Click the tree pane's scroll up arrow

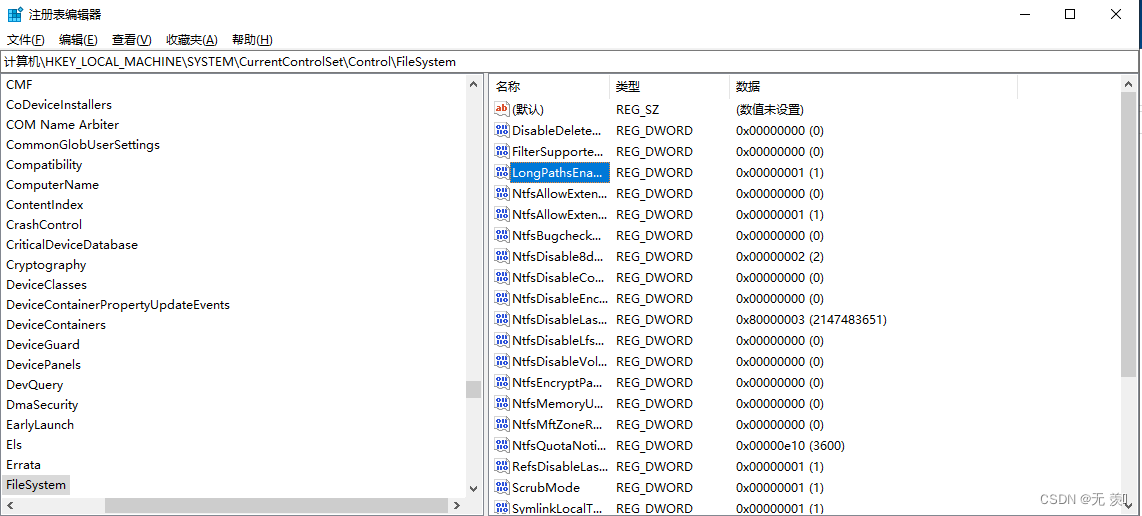point(474,85)
